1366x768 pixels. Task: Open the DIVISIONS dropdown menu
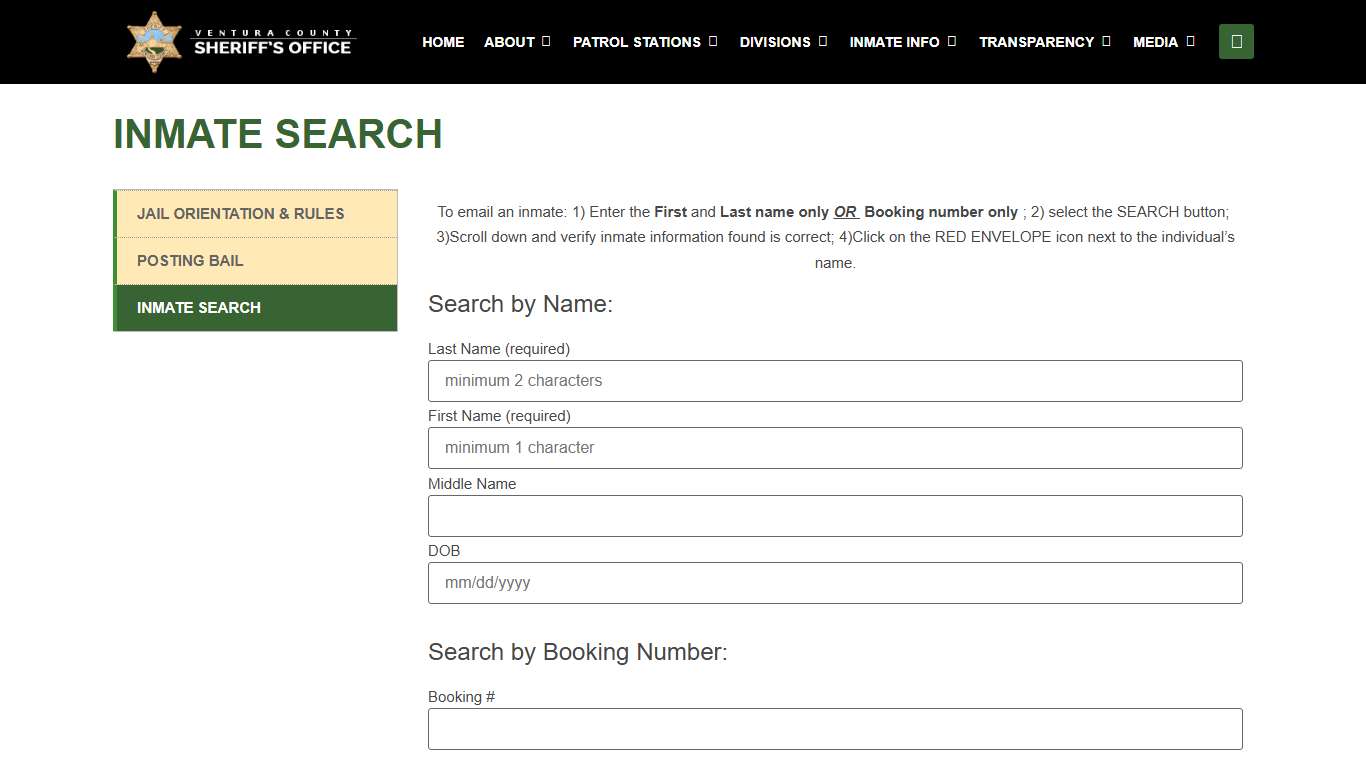click(824, 41)
